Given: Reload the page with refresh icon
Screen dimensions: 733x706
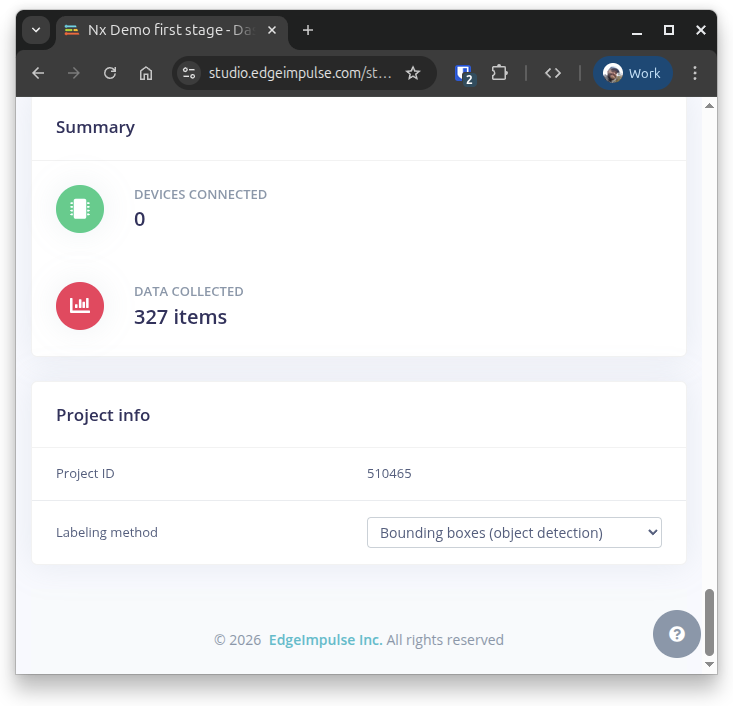Looking at the screenshot, I should point(110,73).
